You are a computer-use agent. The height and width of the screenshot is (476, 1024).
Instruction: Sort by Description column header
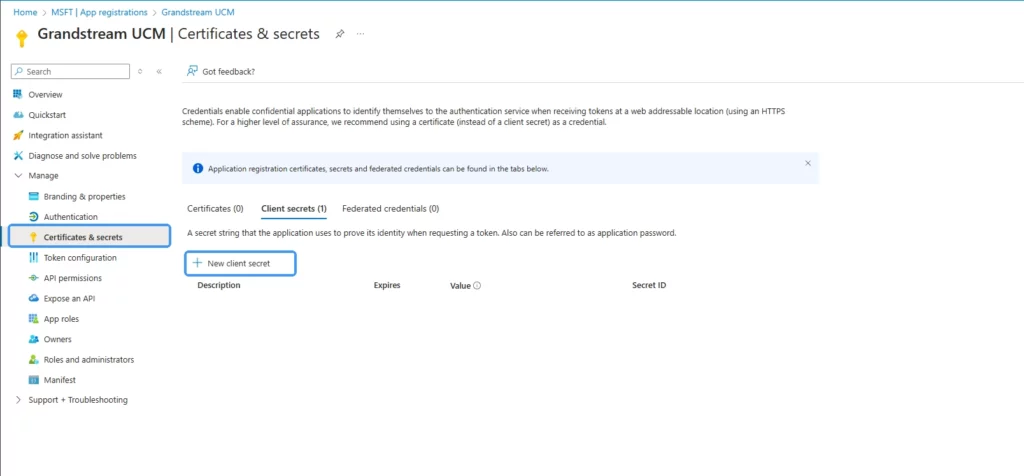[x=219, y=286]
